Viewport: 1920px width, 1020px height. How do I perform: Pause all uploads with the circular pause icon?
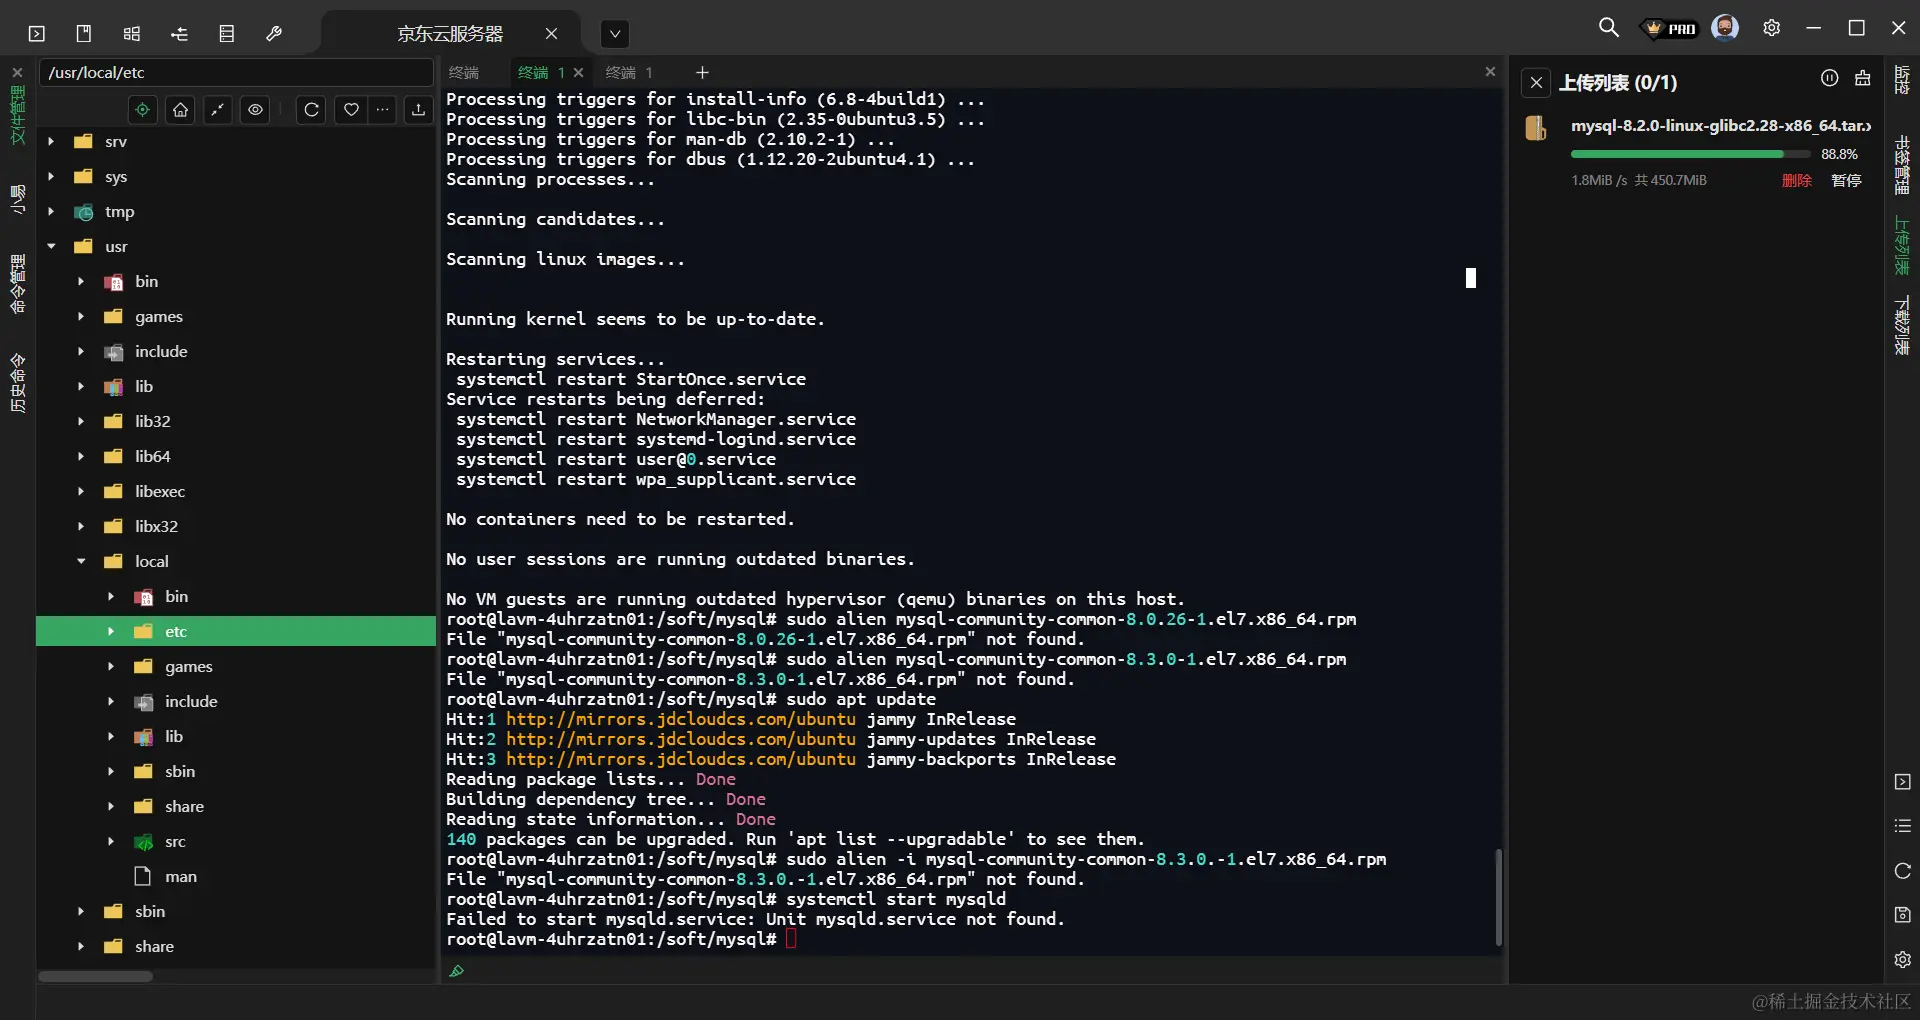(x=1830, y=79)
